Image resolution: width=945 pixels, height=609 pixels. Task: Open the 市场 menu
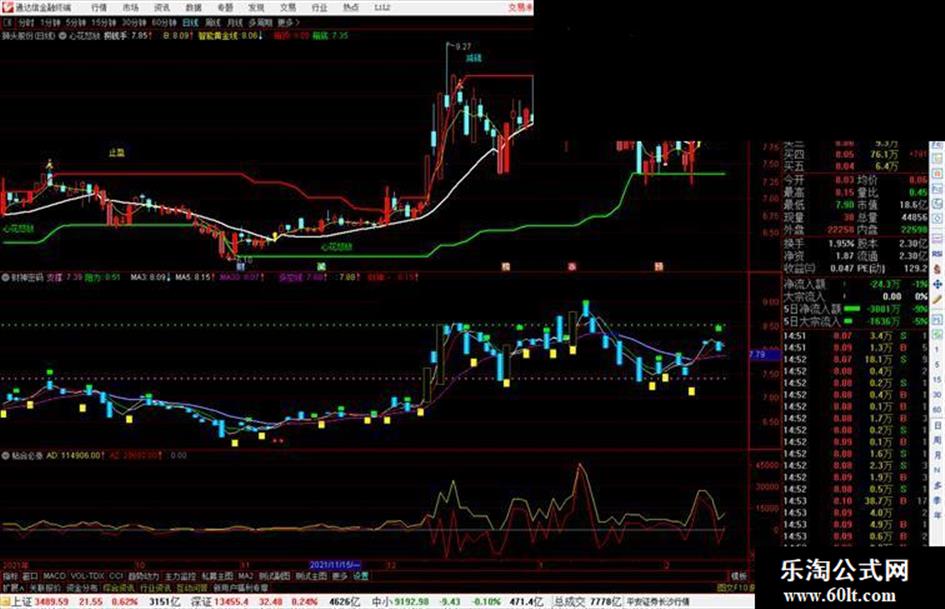130,7
